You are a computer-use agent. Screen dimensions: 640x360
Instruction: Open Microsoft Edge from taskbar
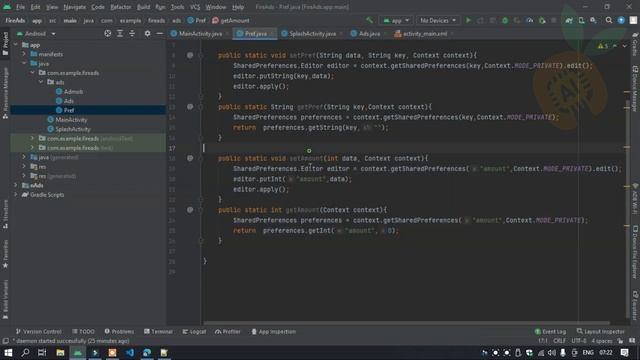point(147,353)
